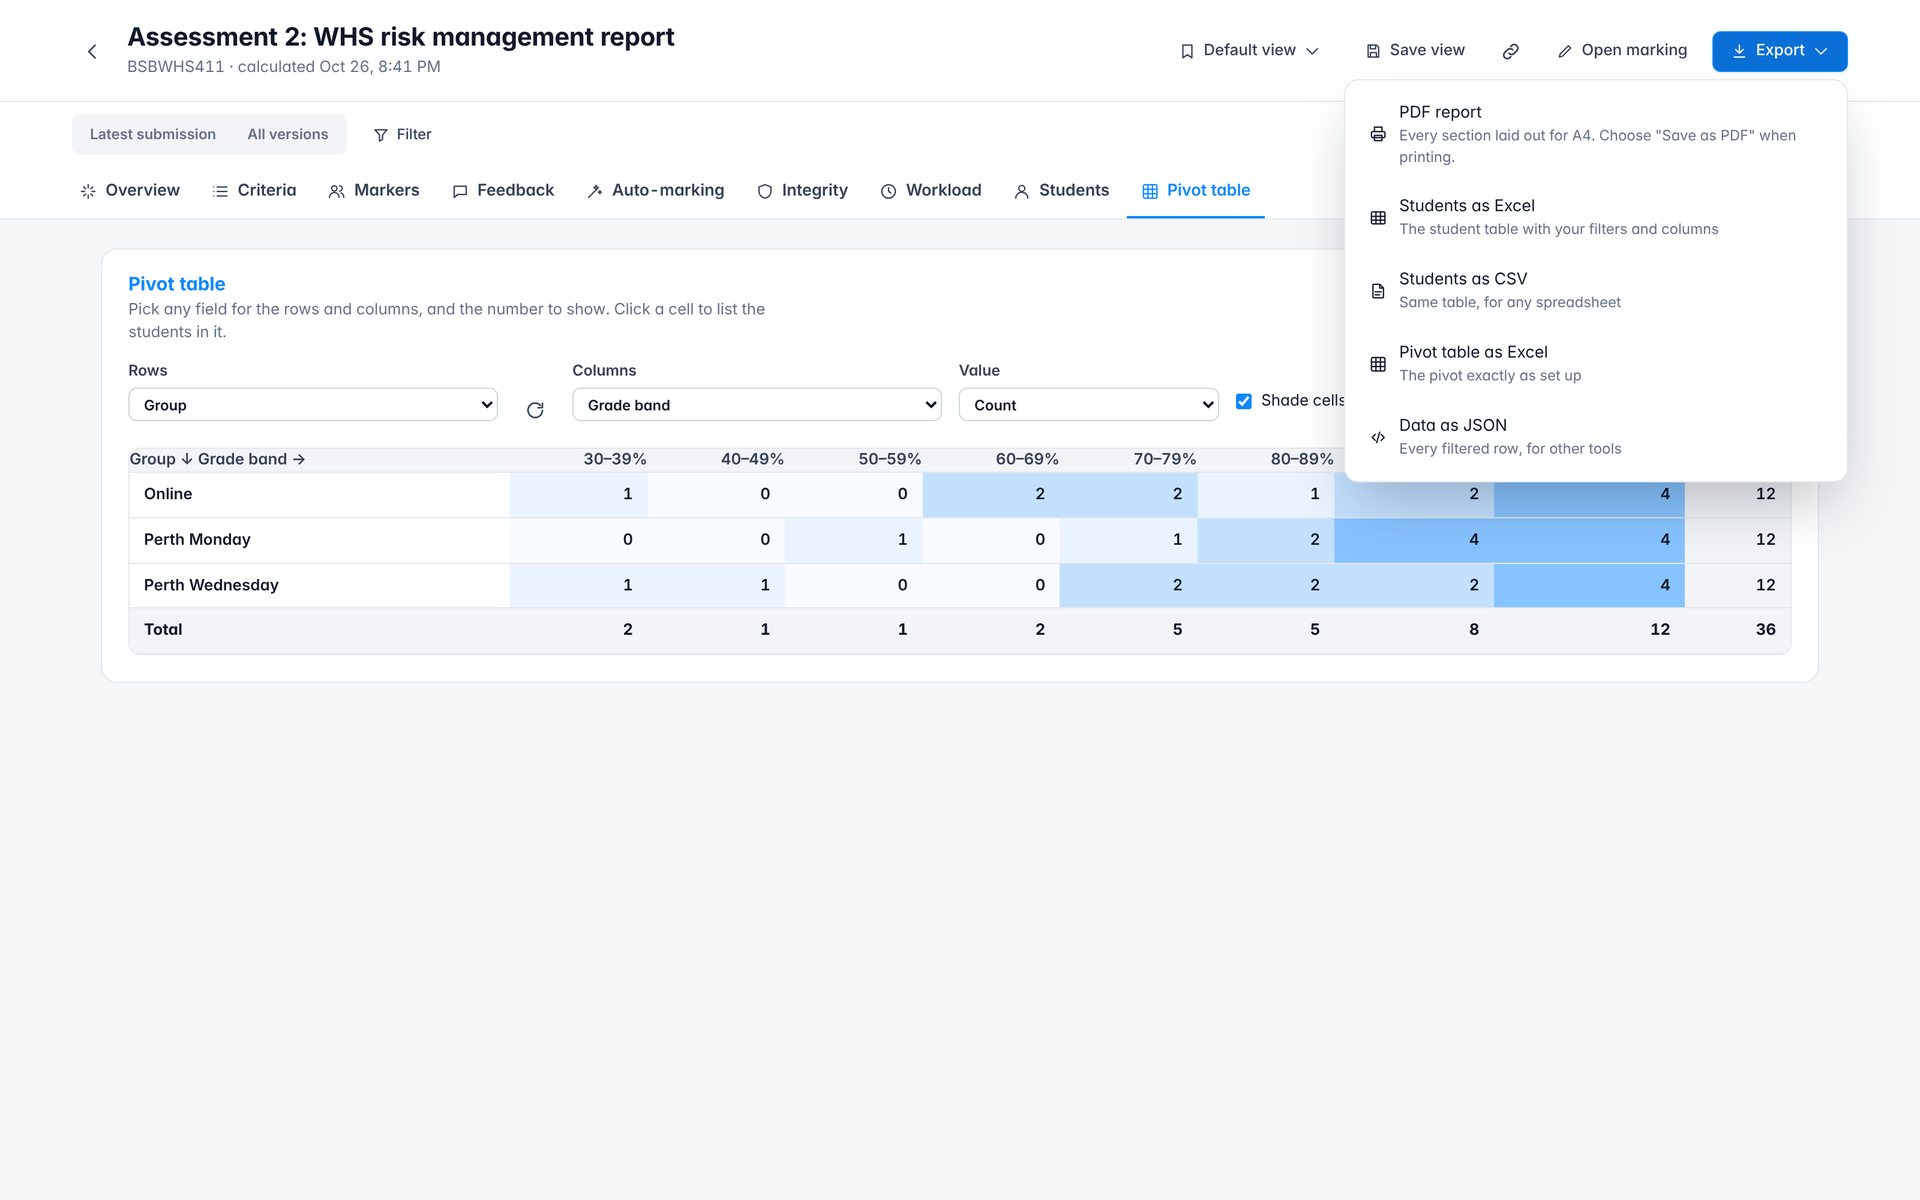Click the Save view button

click(x=1416, y=51)
